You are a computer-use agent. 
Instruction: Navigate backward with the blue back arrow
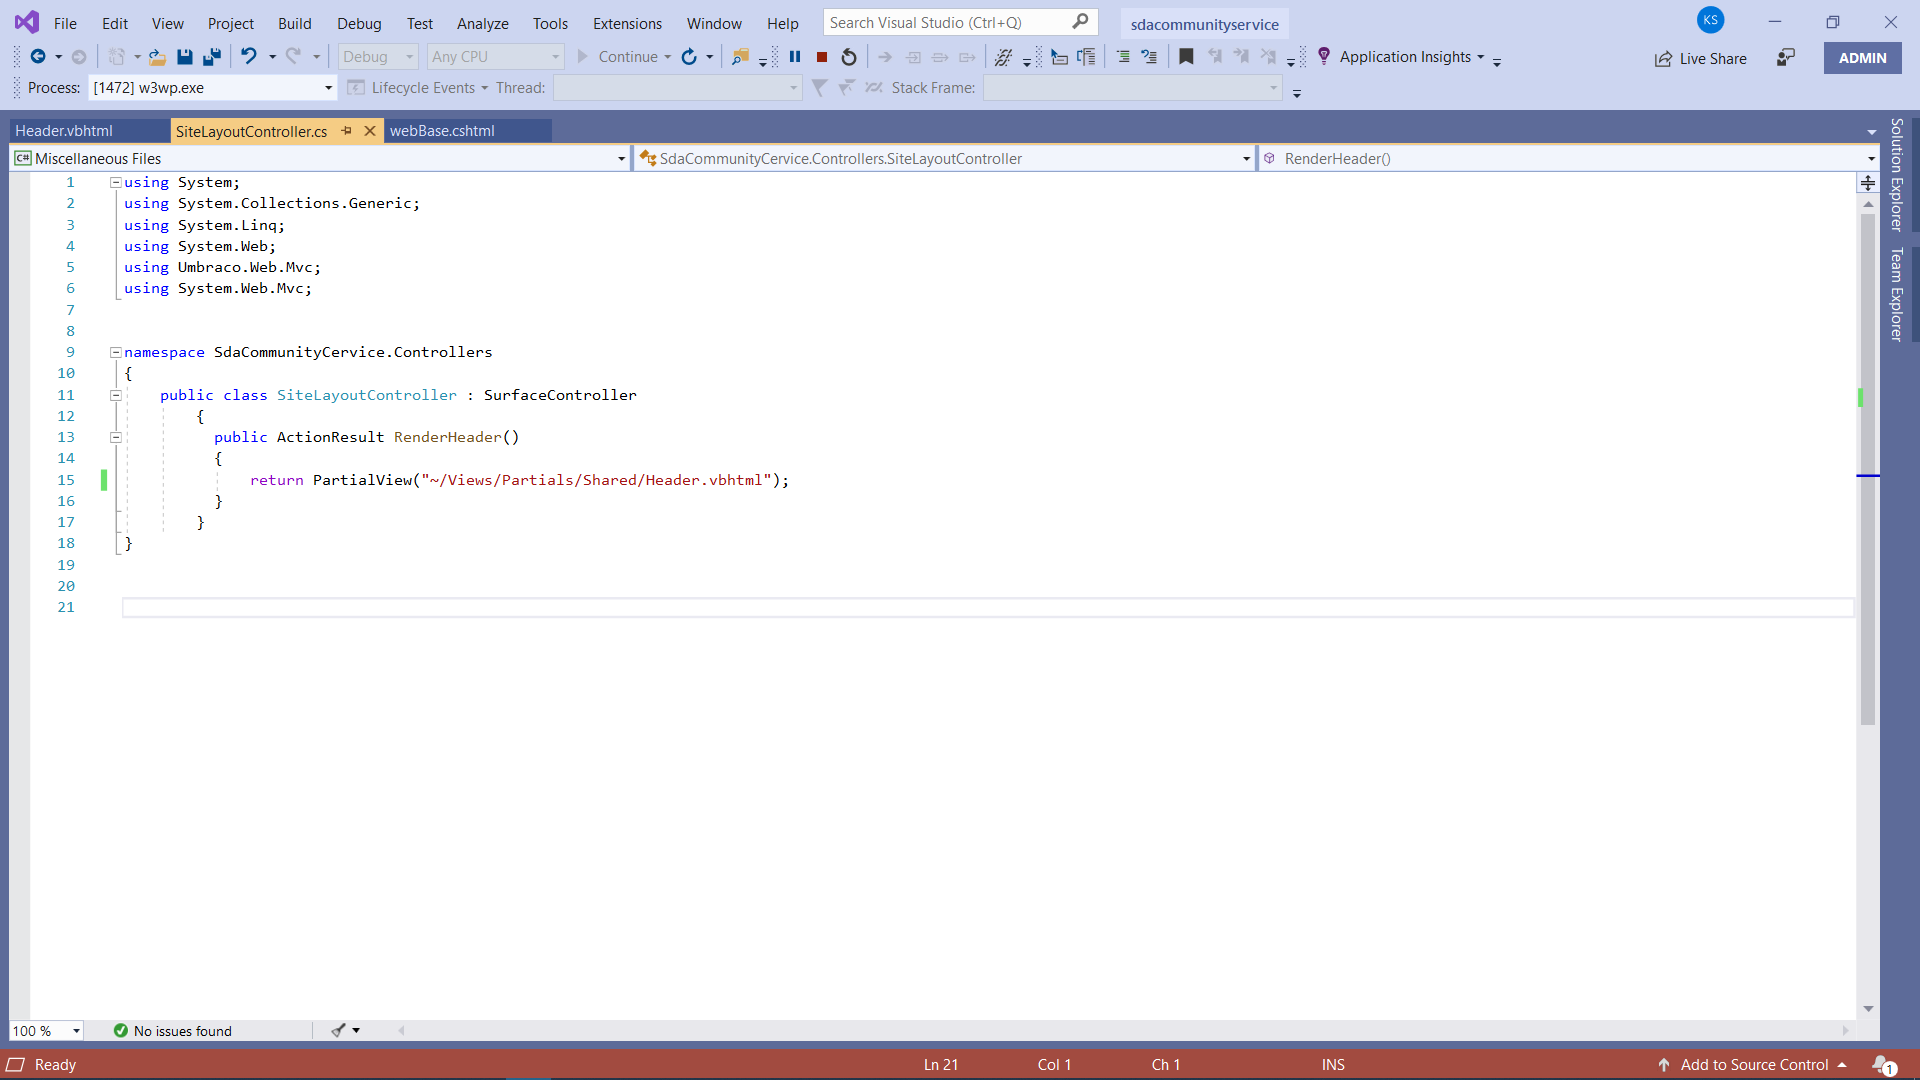[x=38, y=57]
